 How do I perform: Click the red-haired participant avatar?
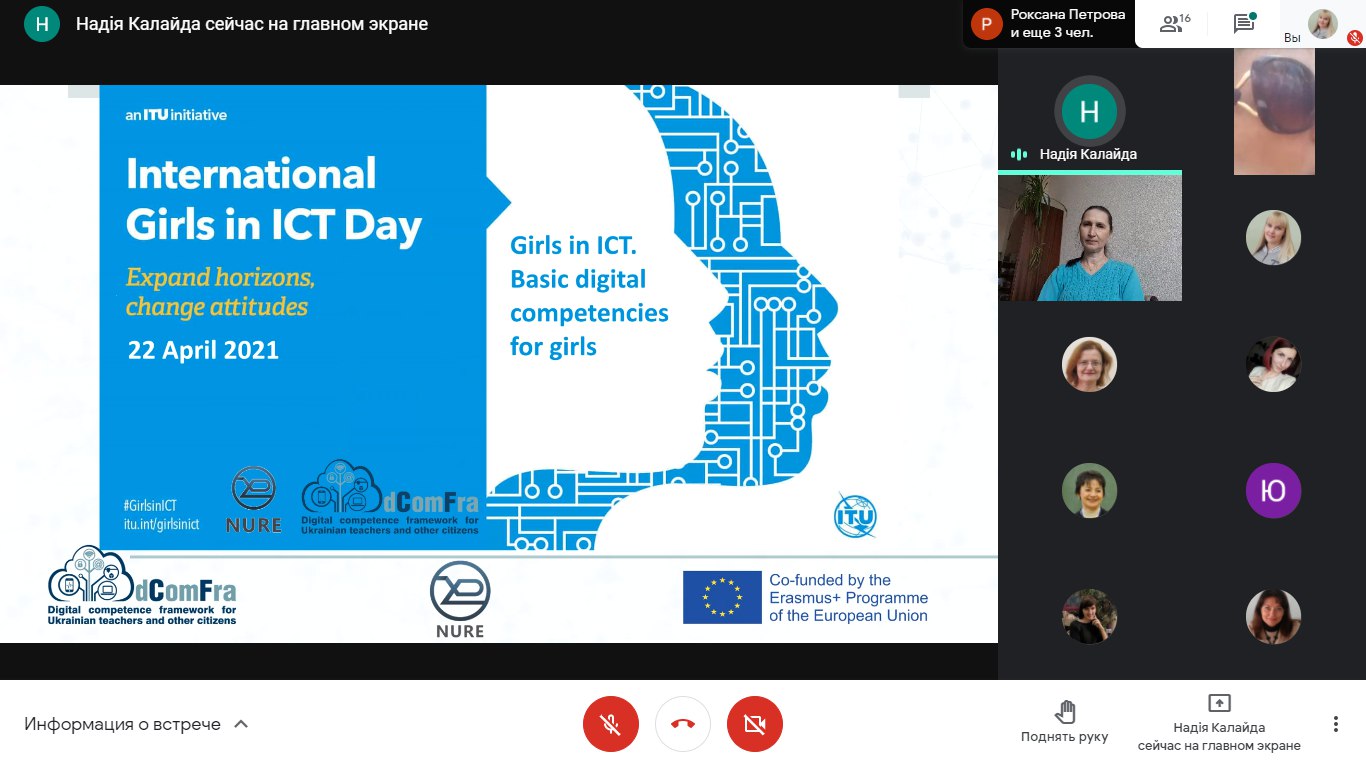point(1273,364)
